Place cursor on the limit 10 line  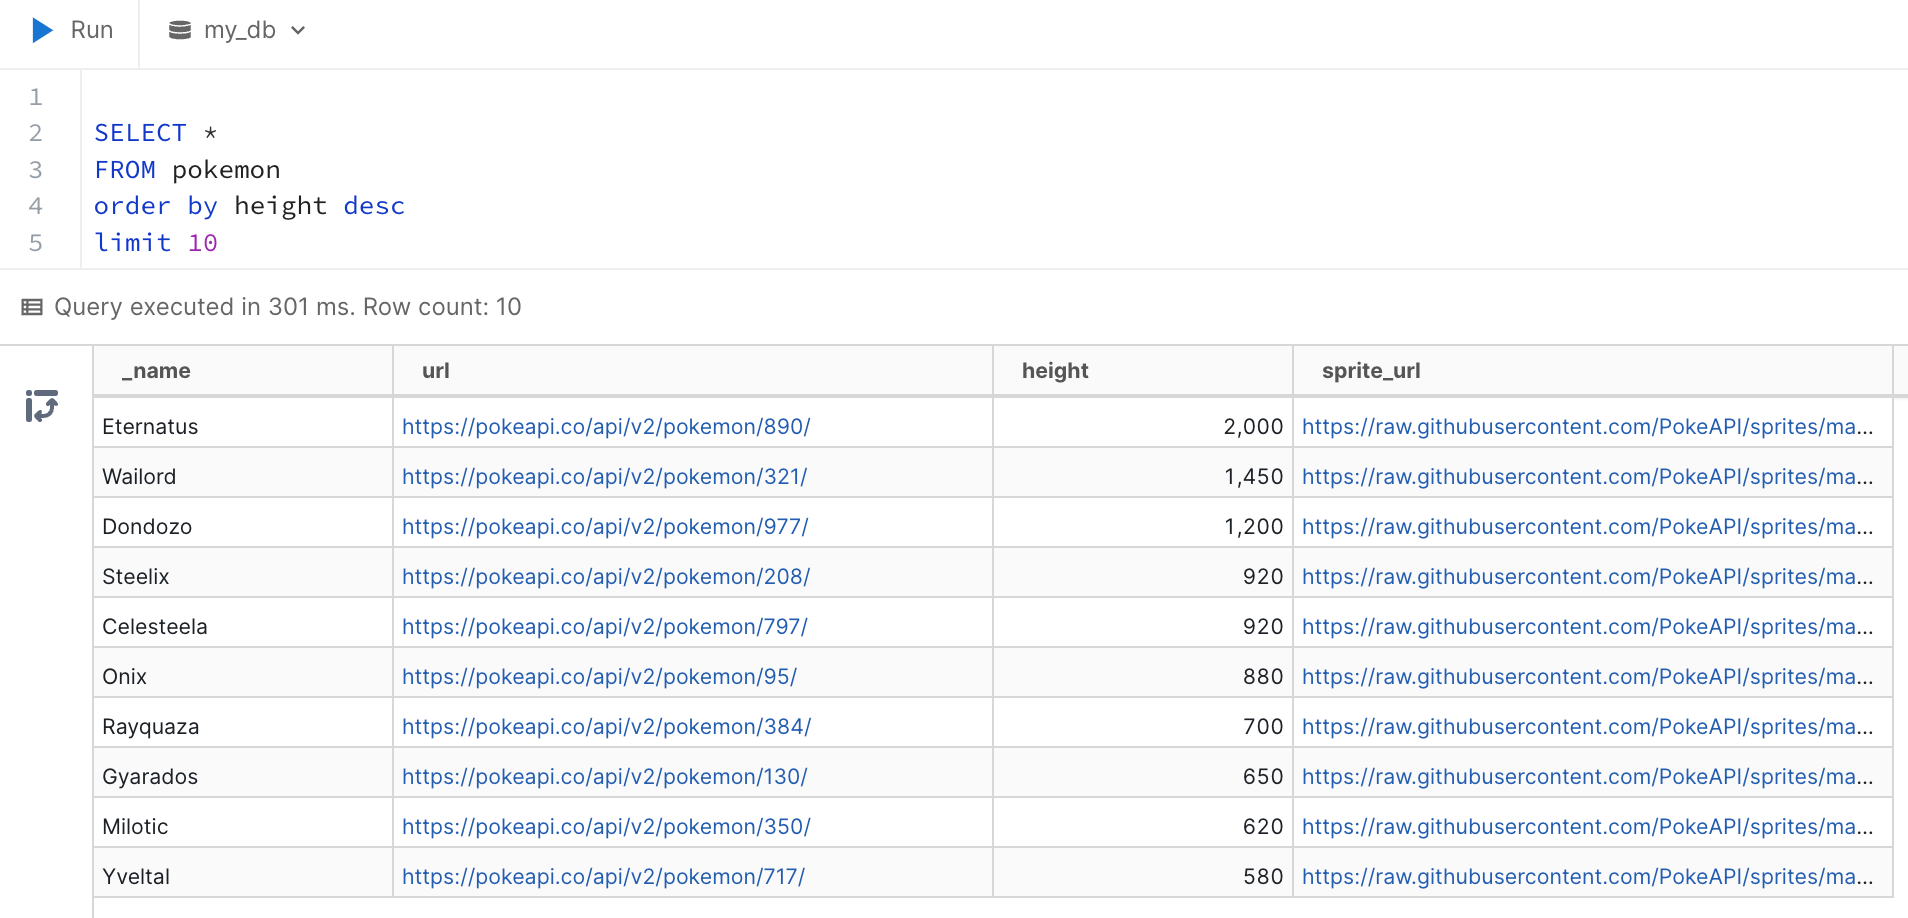click(156, 243)
